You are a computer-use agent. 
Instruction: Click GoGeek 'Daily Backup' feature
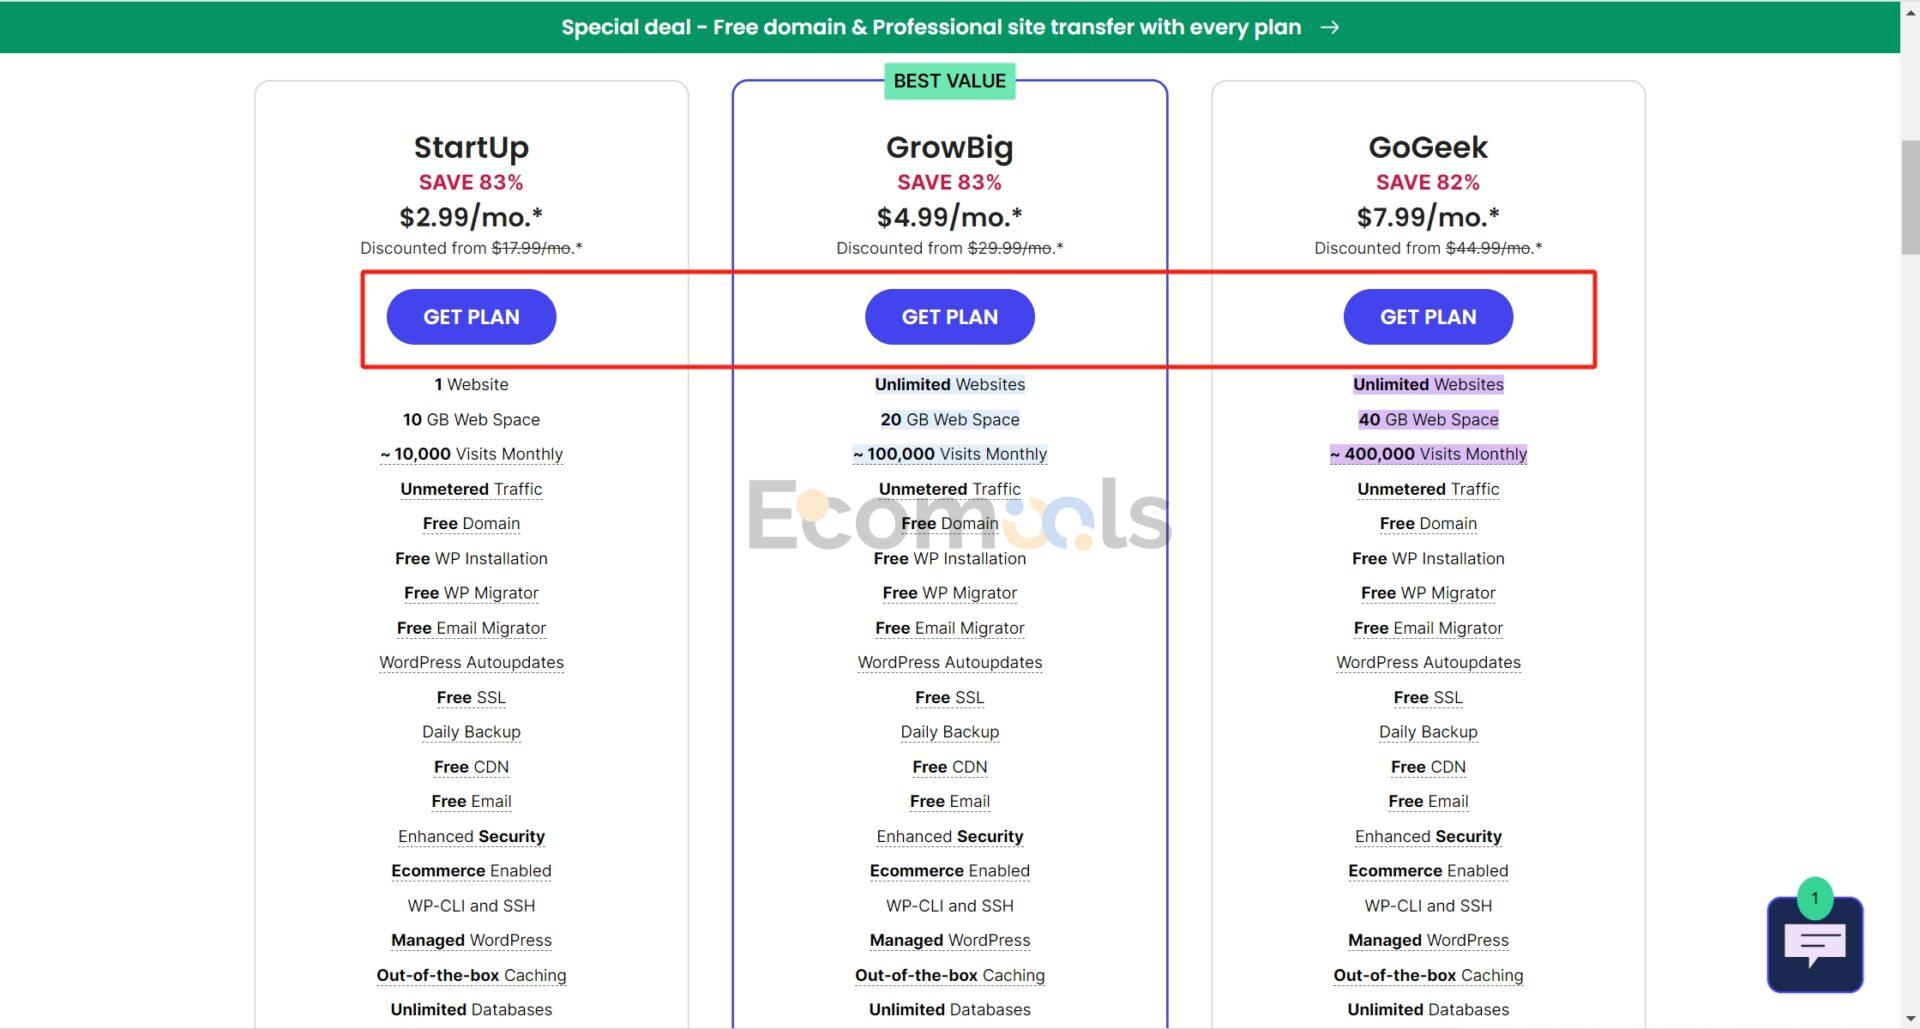(1428, 732)
